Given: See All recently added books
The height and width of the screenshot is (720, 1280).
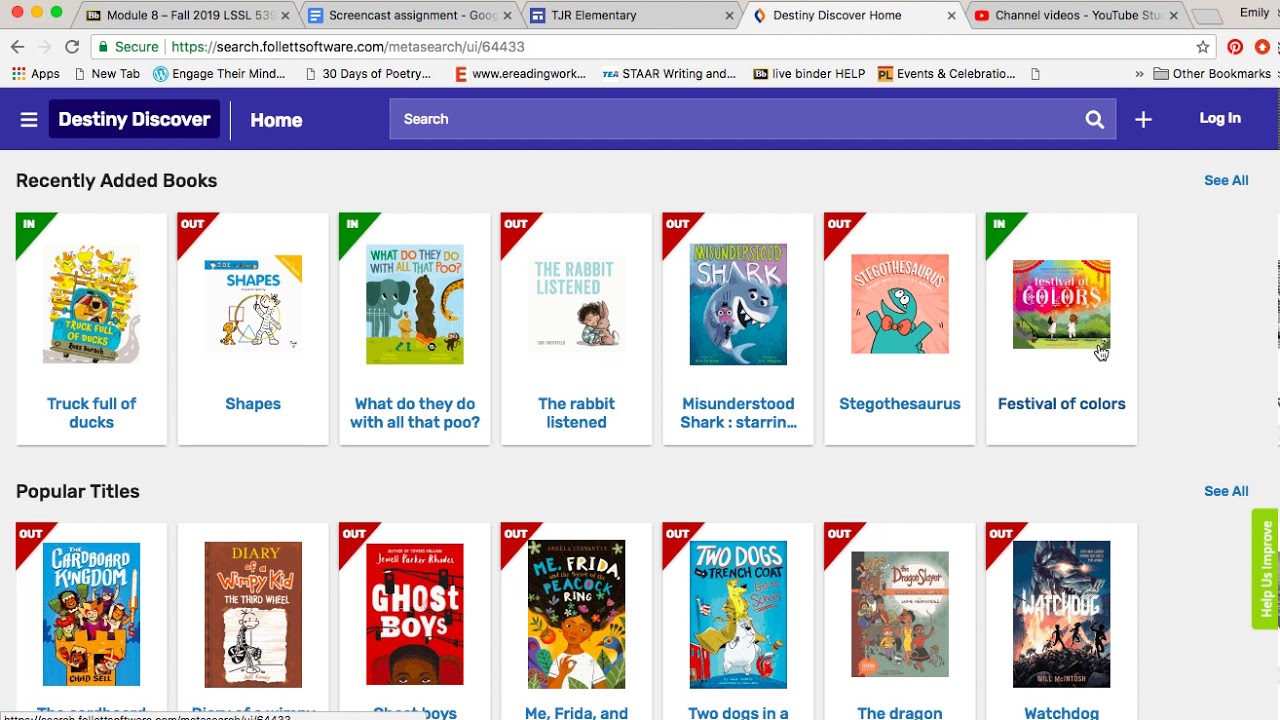Looking at the screenshot, I should pyautogui.click(x=1226, y=181).
